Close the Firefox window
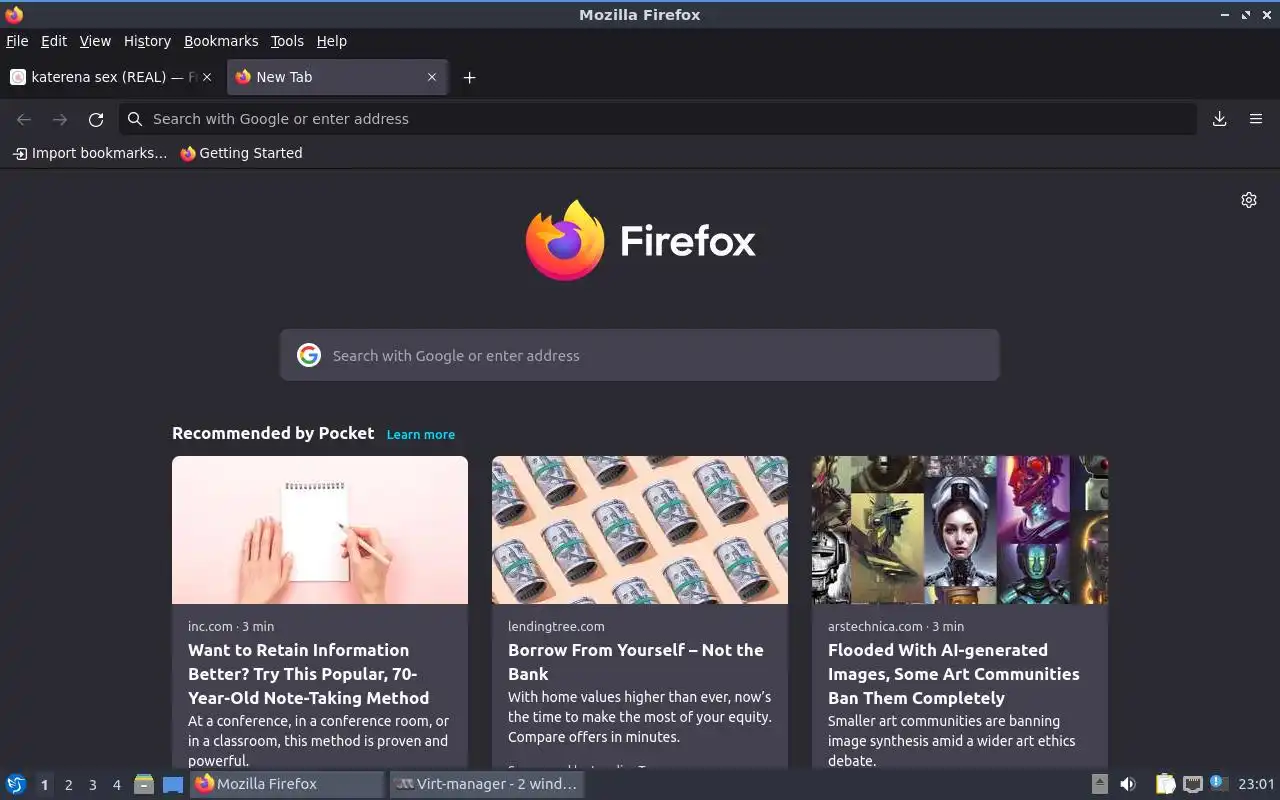1280x800 pixels. [1267, 15]
